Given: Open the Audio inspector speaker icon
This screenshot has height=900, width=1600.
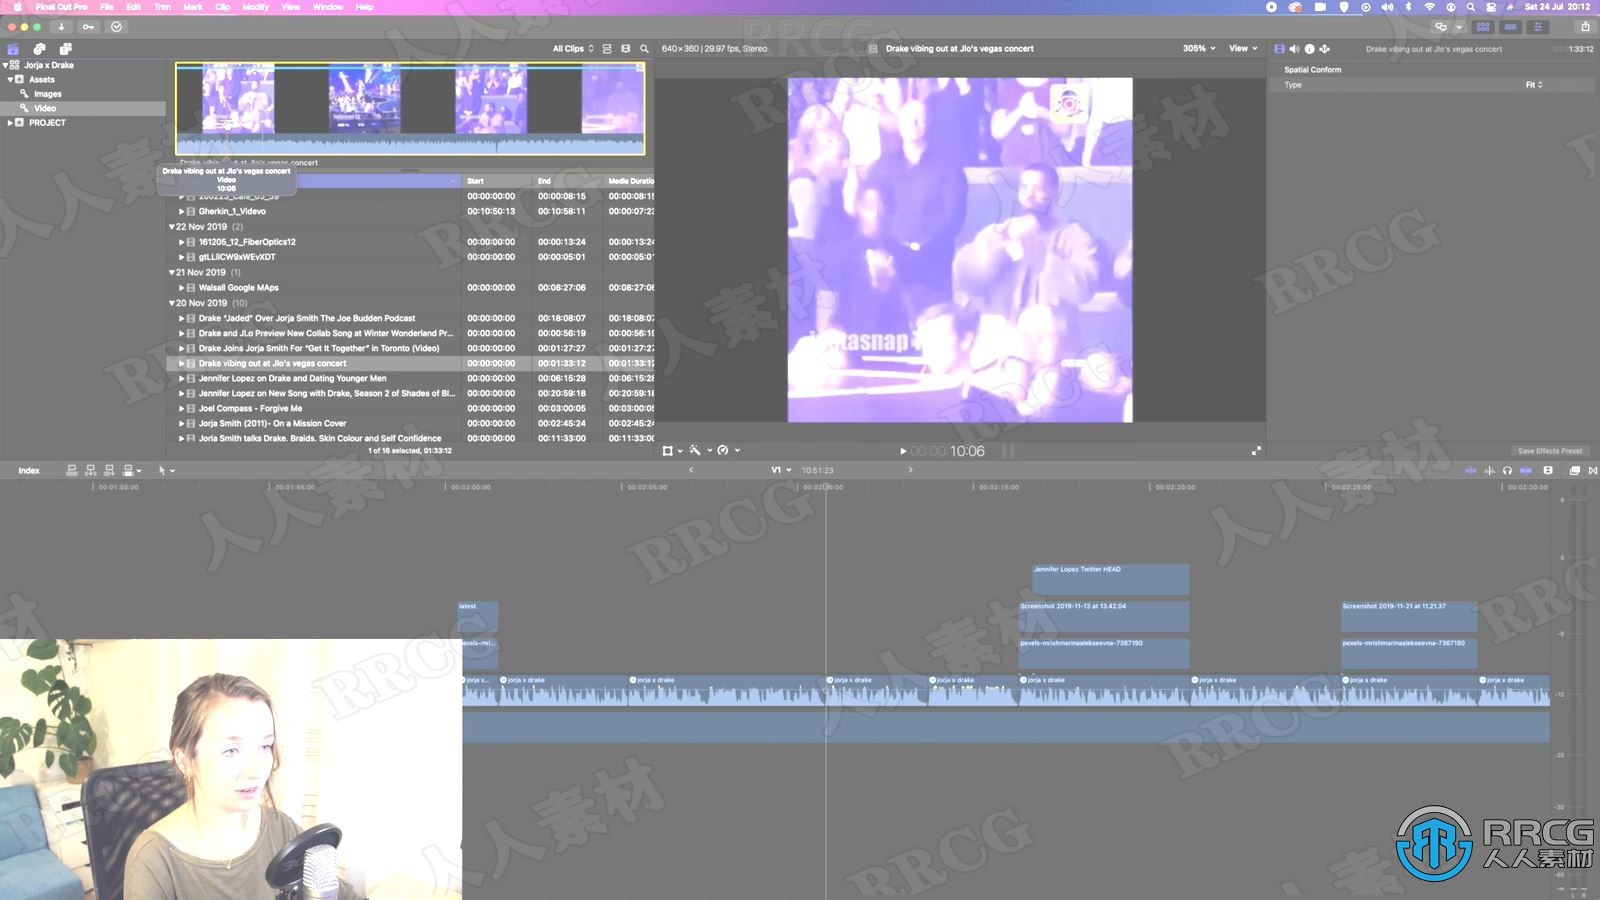Looking at the screenshot, I should pyautogui.click(x=1294, y=48).
